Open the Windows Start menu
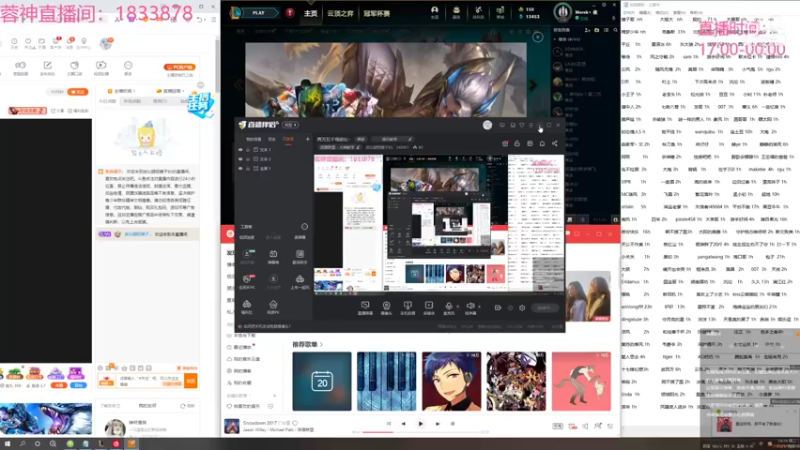Viewport: 800px width, 450px height. point(8,444)
